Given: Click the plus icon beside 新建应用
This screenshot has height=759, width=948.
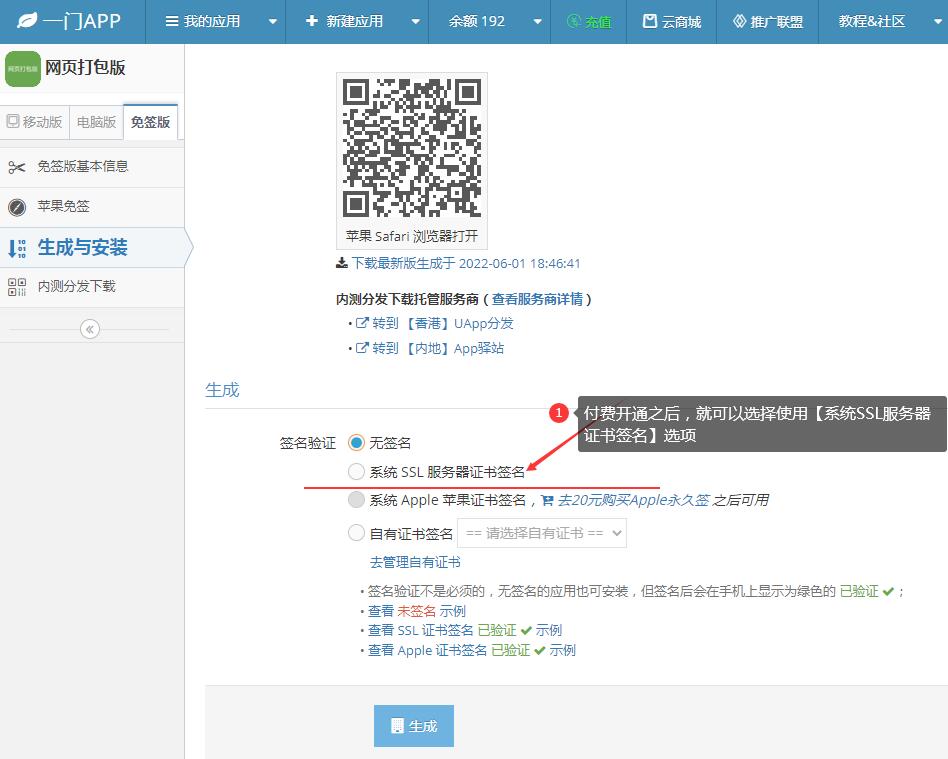Looking at the screenshot, I should 311,21.
